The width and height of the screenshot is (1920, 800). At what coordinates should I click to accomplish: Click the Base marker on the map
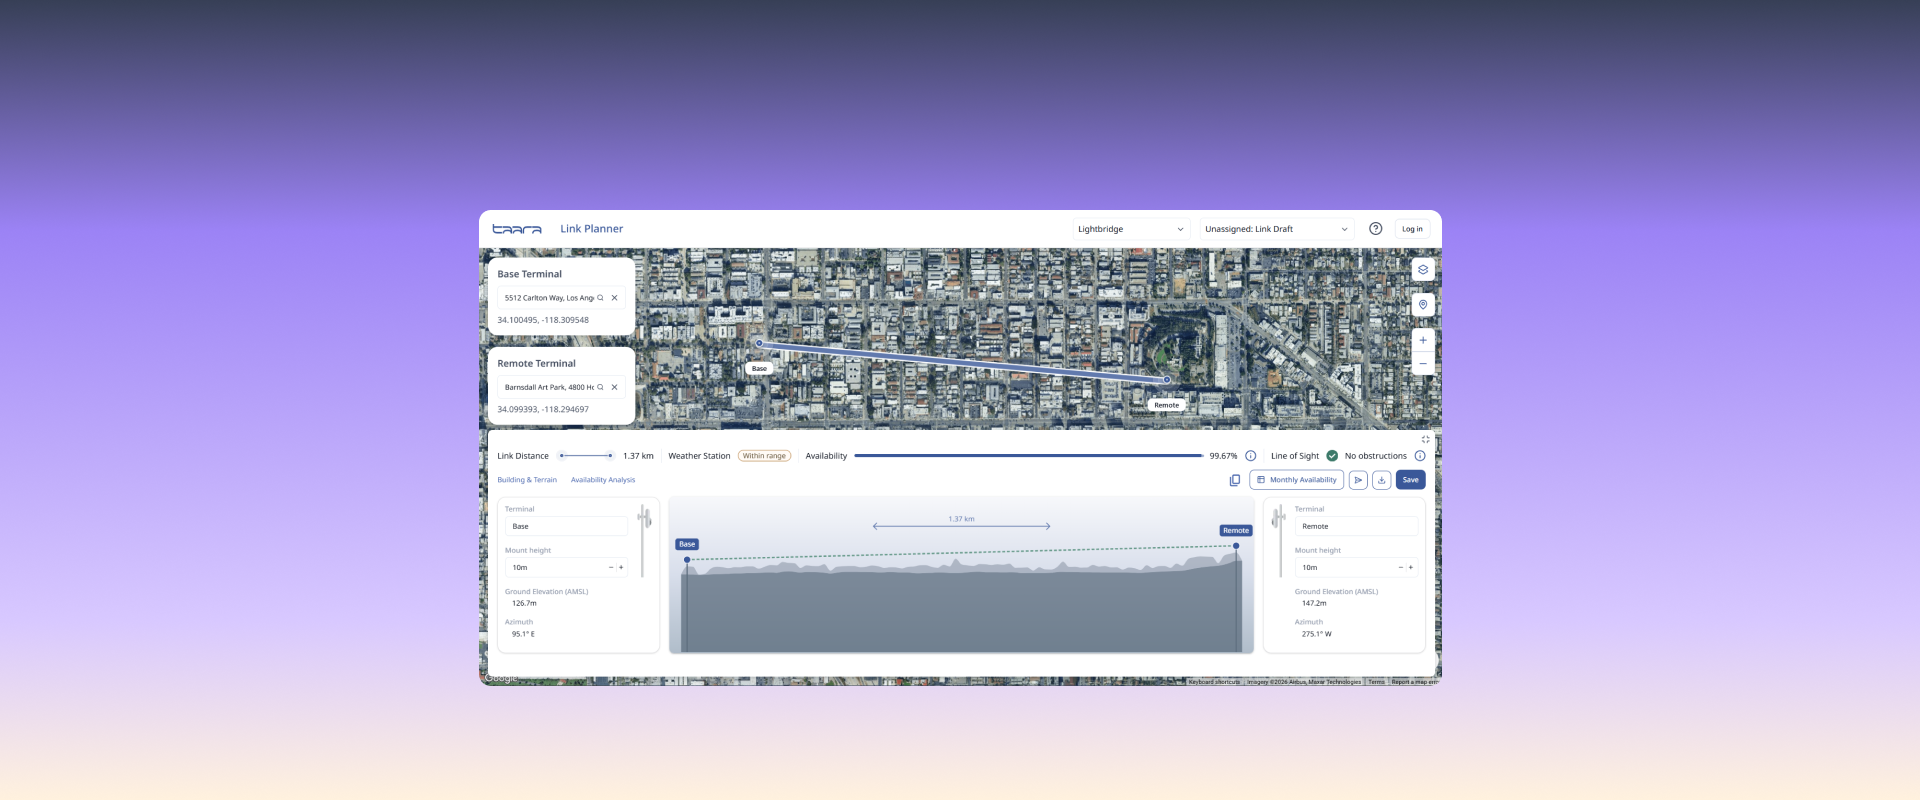[759, 343]
